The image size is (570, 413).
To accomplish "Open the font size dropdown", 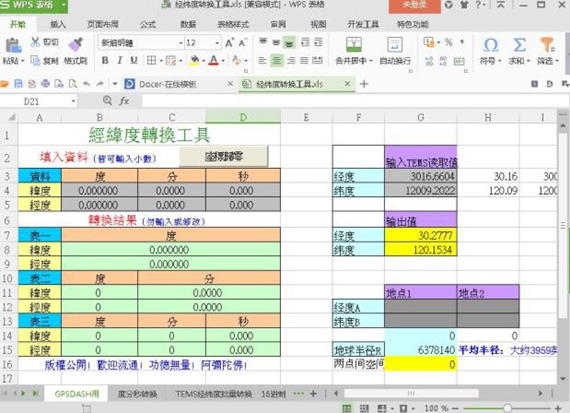I will (217, 43).
